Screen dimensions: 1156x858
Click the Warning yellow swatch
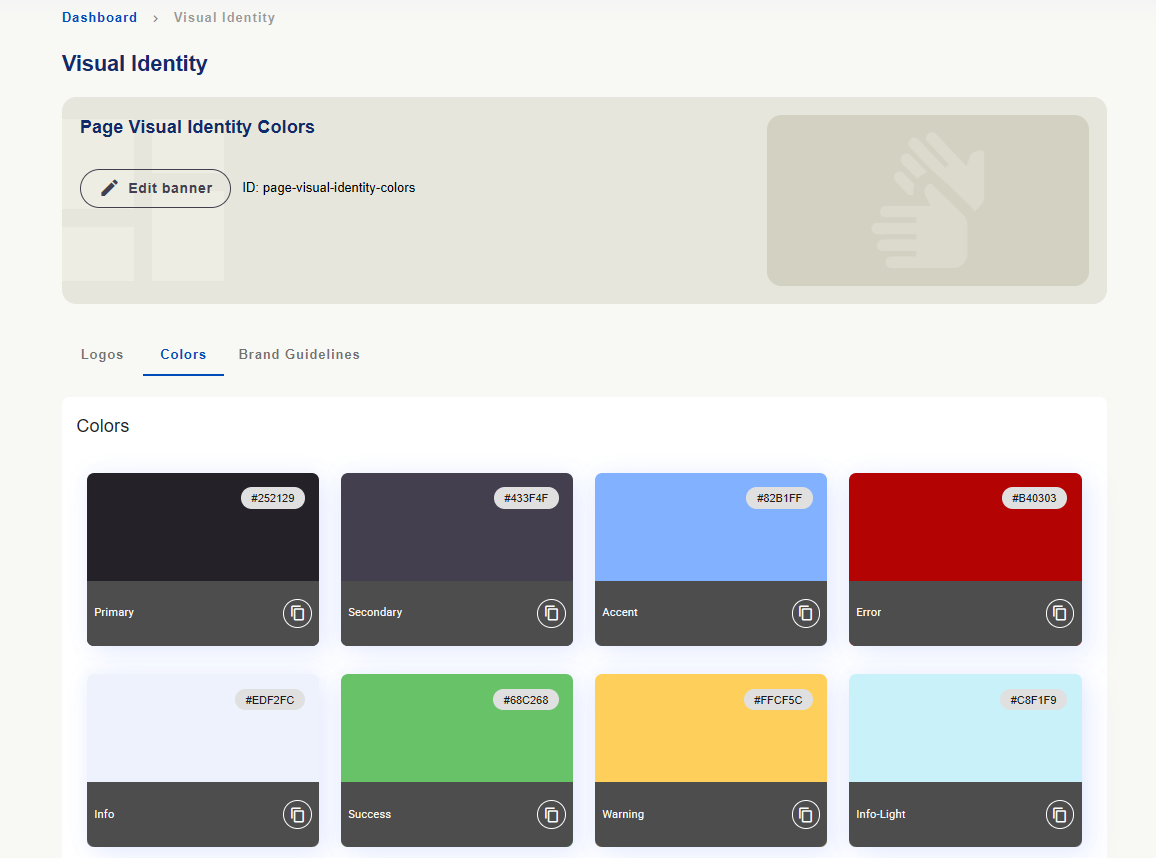click(711, 728)
